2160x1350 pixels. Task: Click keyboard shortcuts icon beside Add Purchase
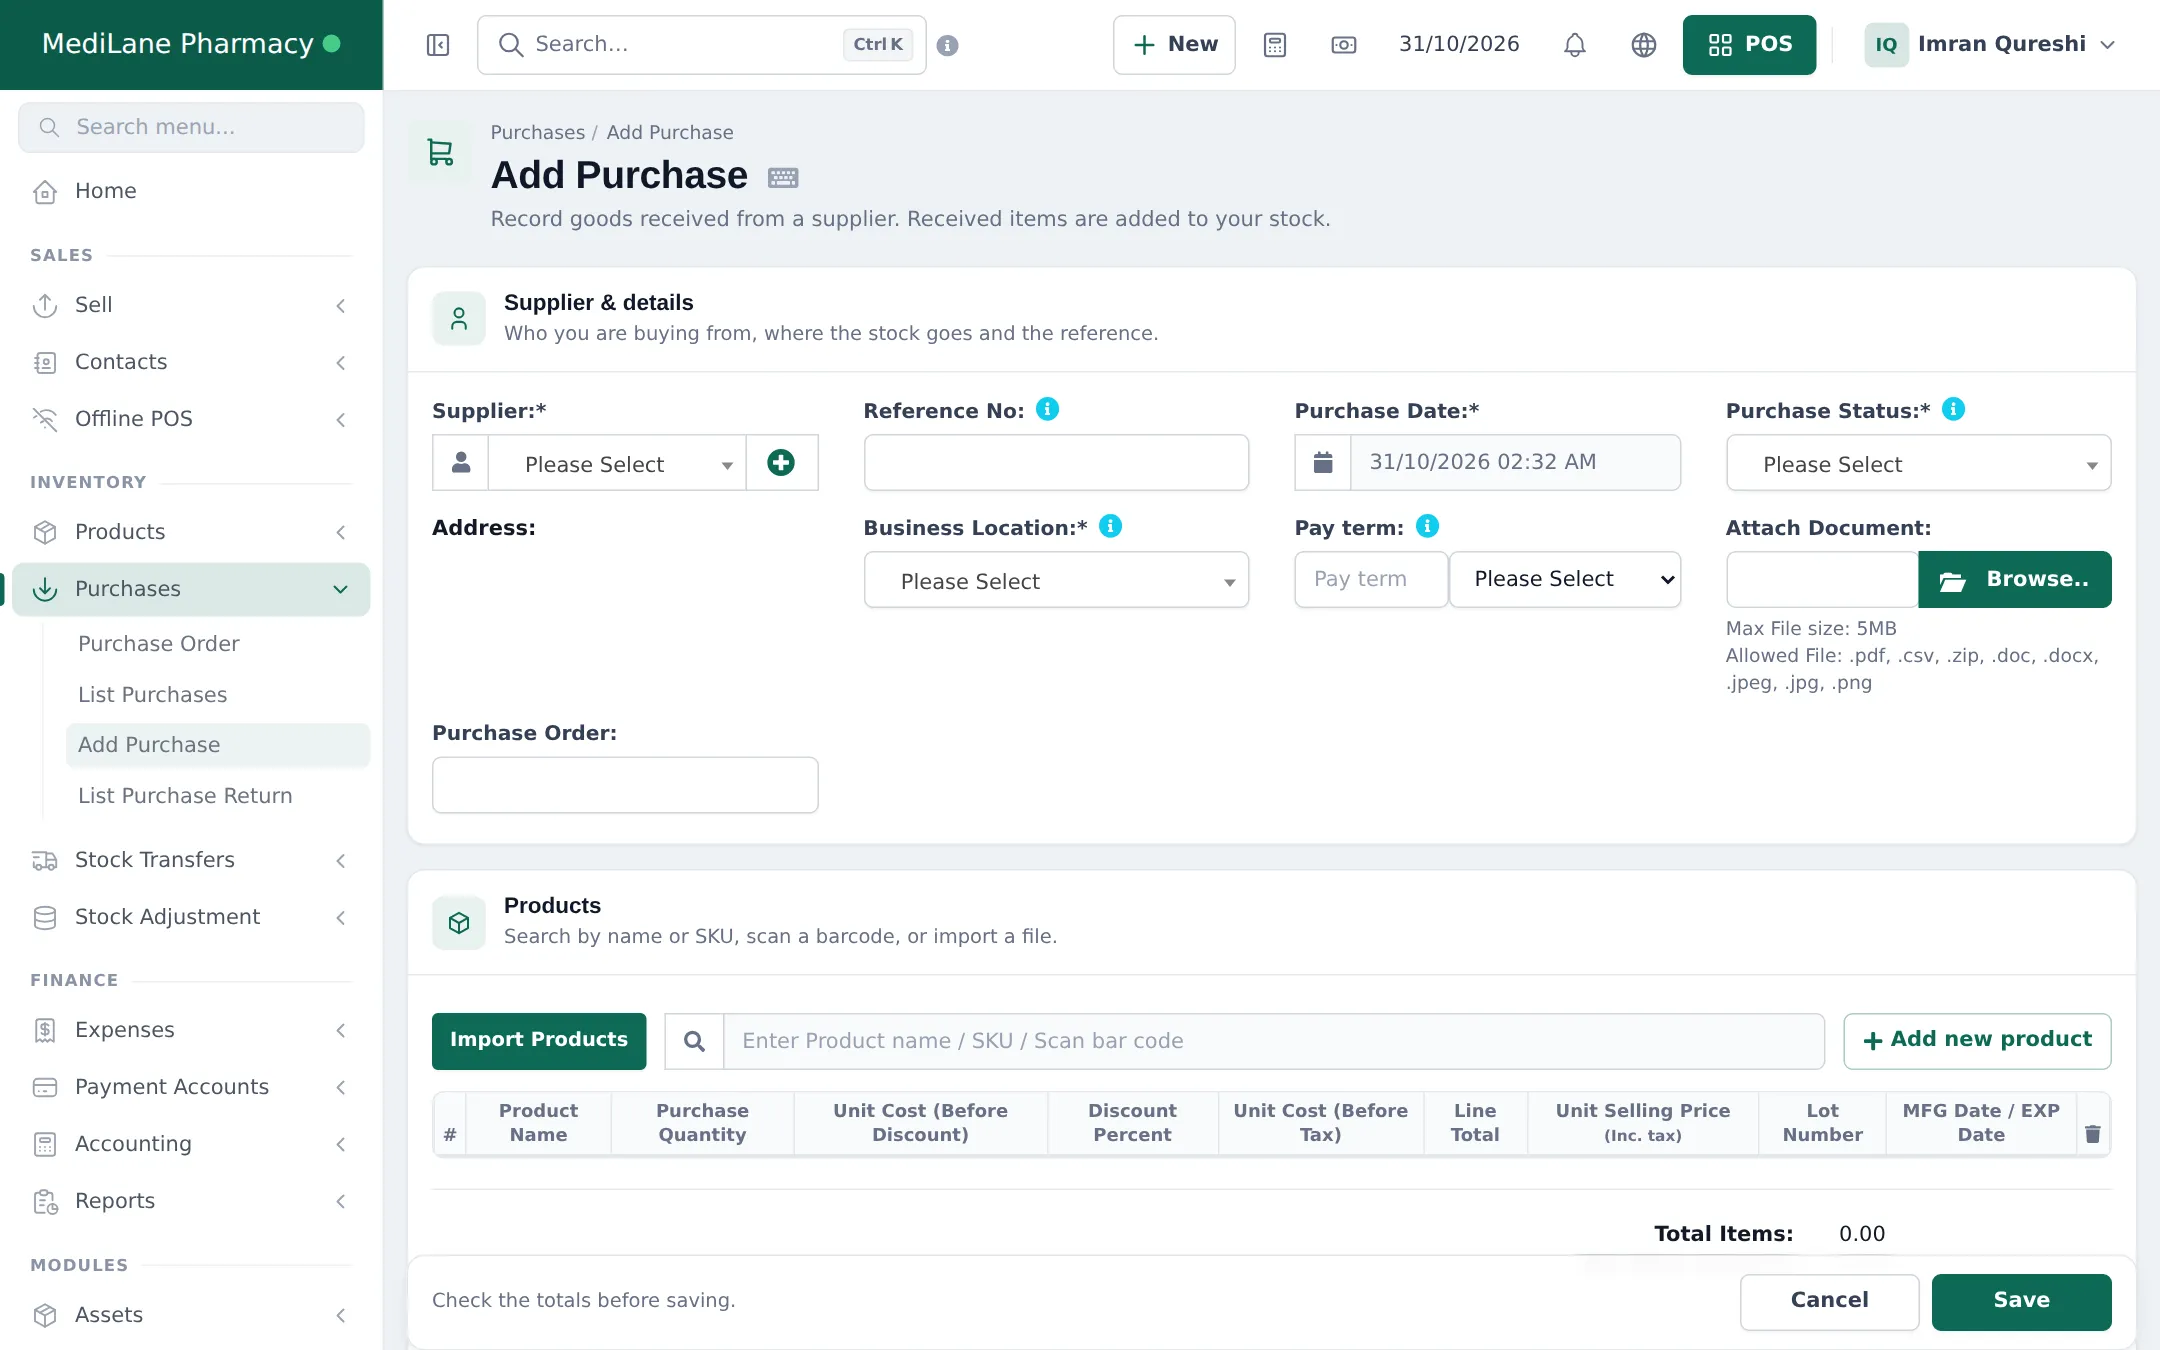click(783, 177)
